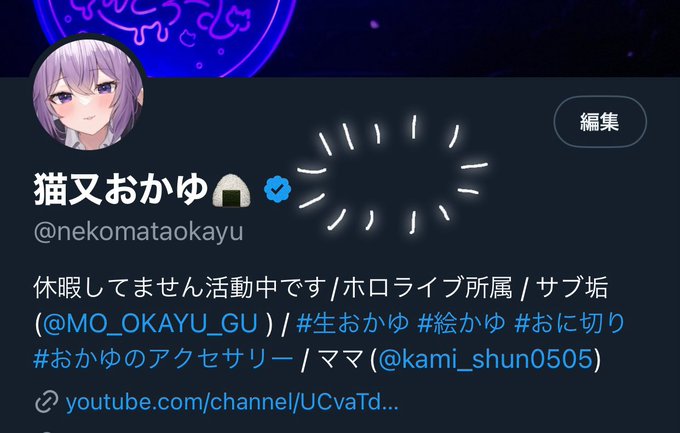This screenshot has height=433, width=680.
Task: Click the ホロライブ所属 text in bio
Action: [427, 288]
